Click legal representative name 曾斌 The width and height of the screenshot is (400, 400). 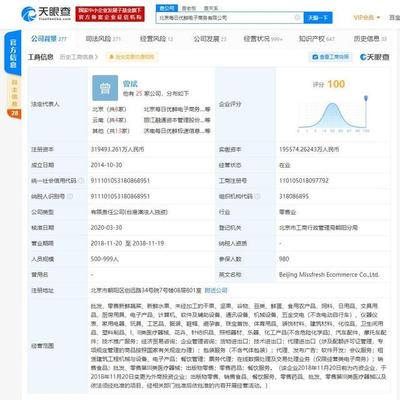(130, 83)
